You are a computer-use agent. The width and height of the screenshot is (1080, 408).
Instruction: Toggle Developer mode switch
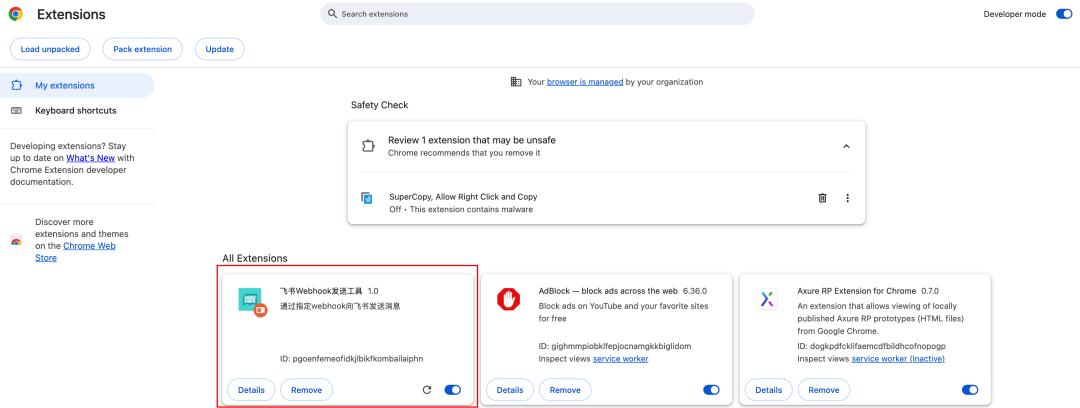coord(1063,14)
